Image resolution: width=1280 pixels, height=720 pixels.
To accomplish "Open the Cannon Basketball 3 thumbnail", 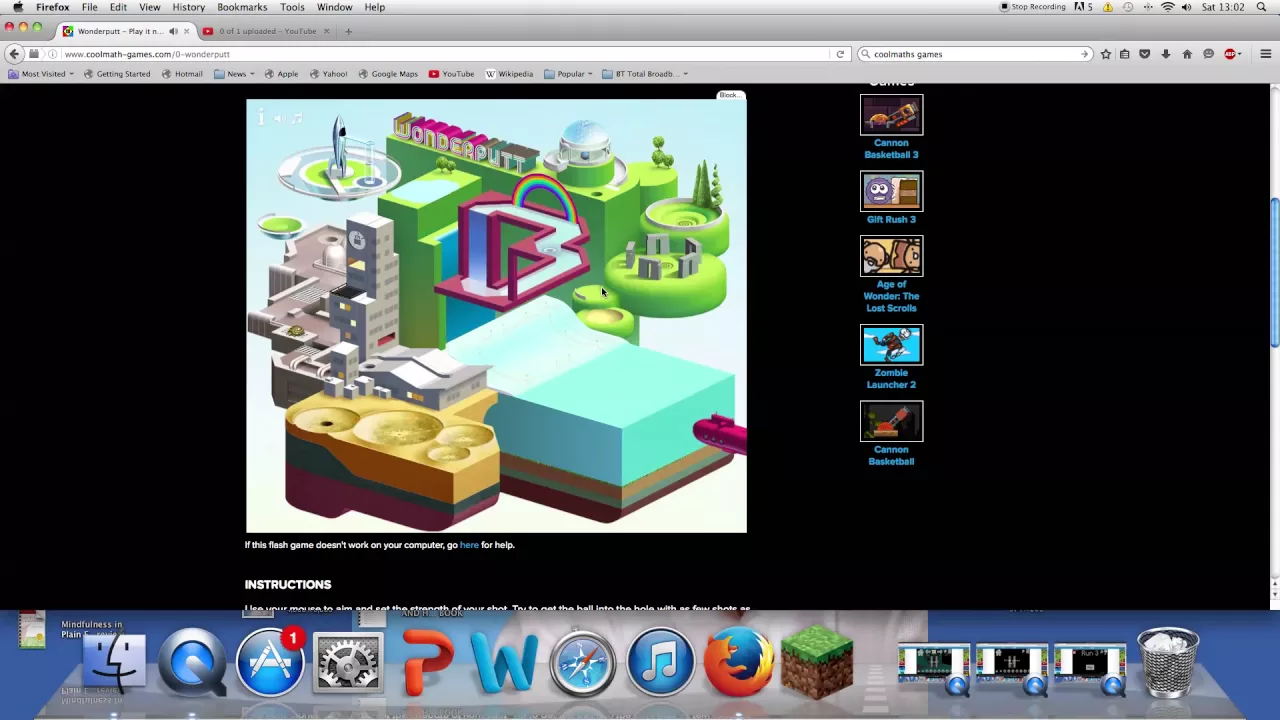I will [891, 115].
